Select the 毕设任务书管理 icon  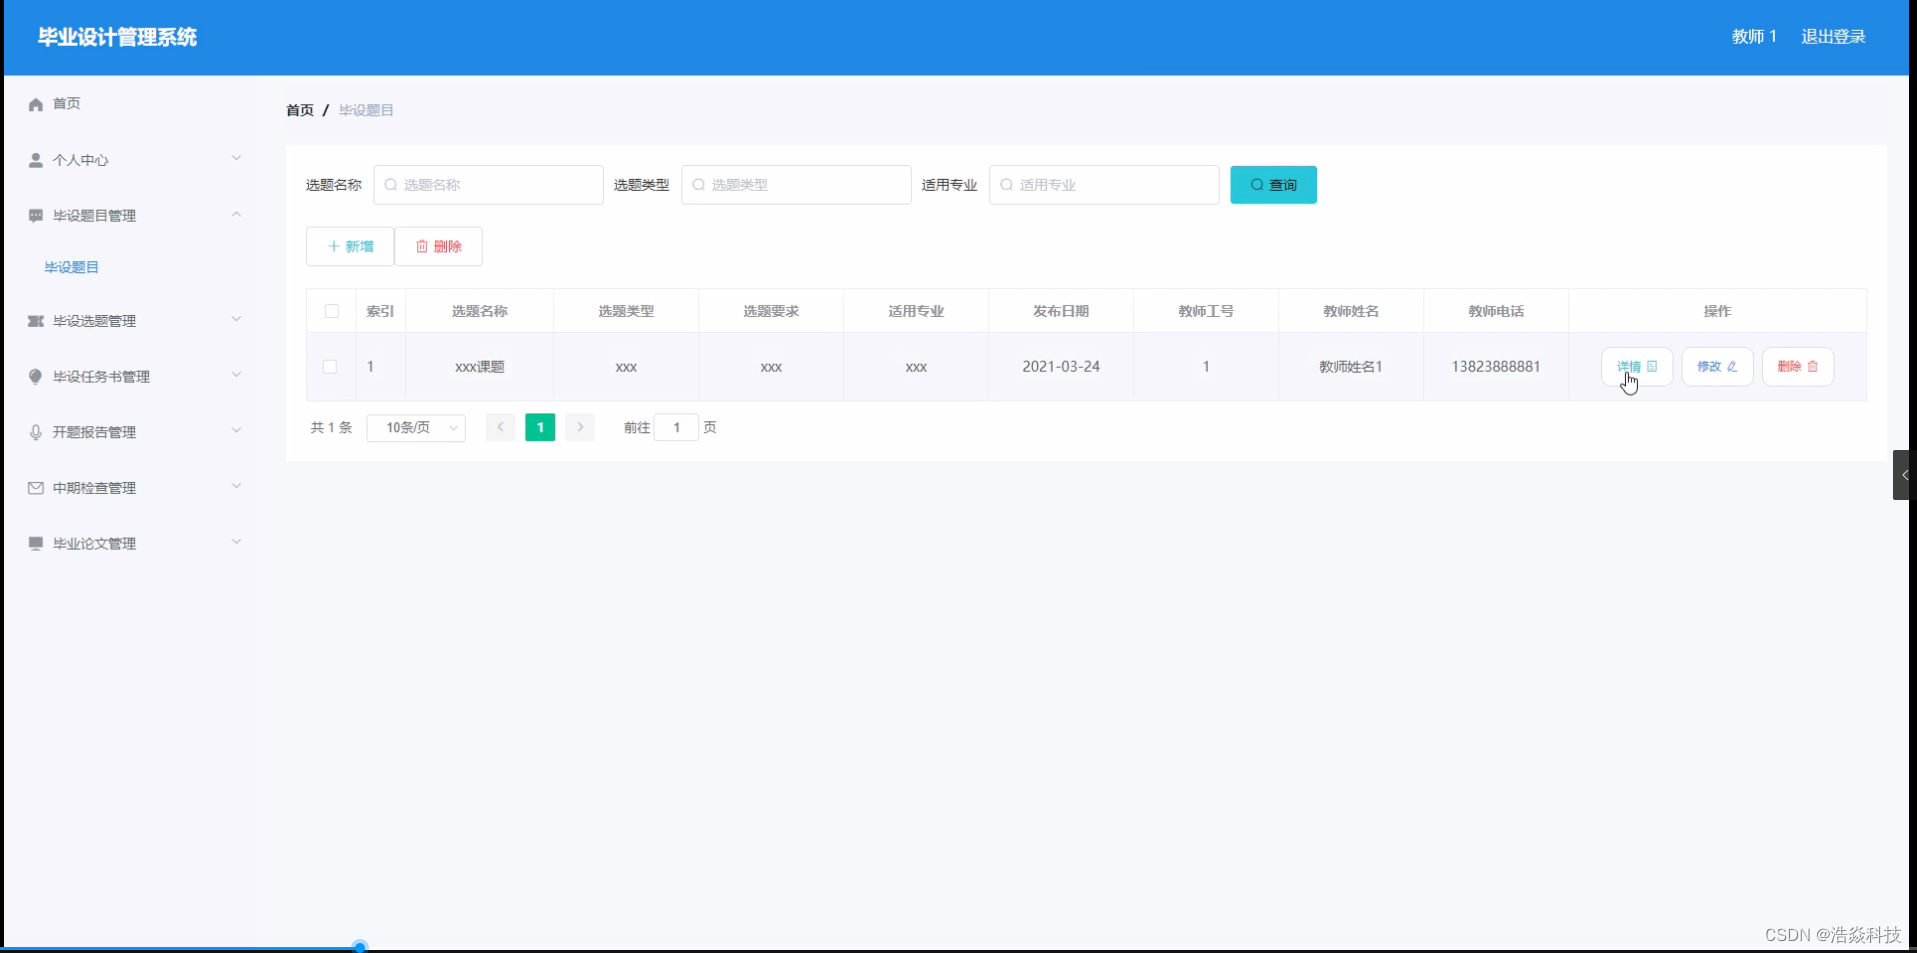[x=36, y=377]
